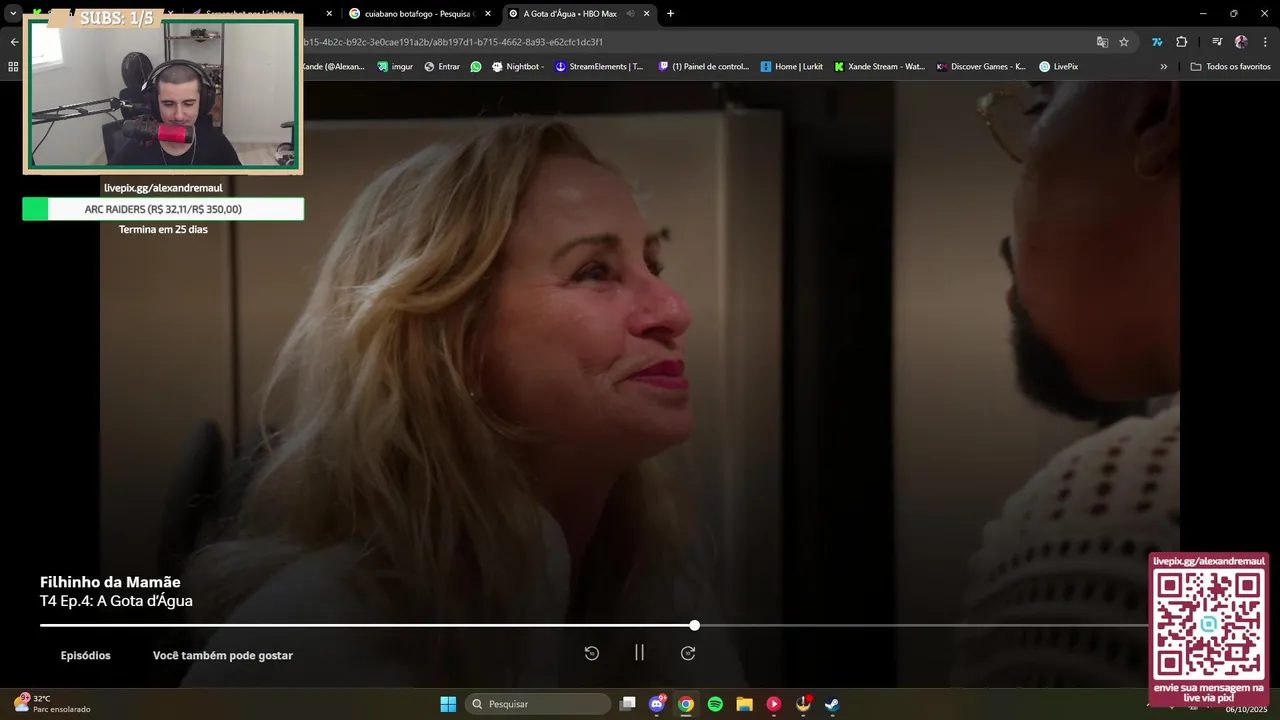1280x720 pixels.
Task: Click the Xande (@Alexan... bookmark
Action: (334, 67)
